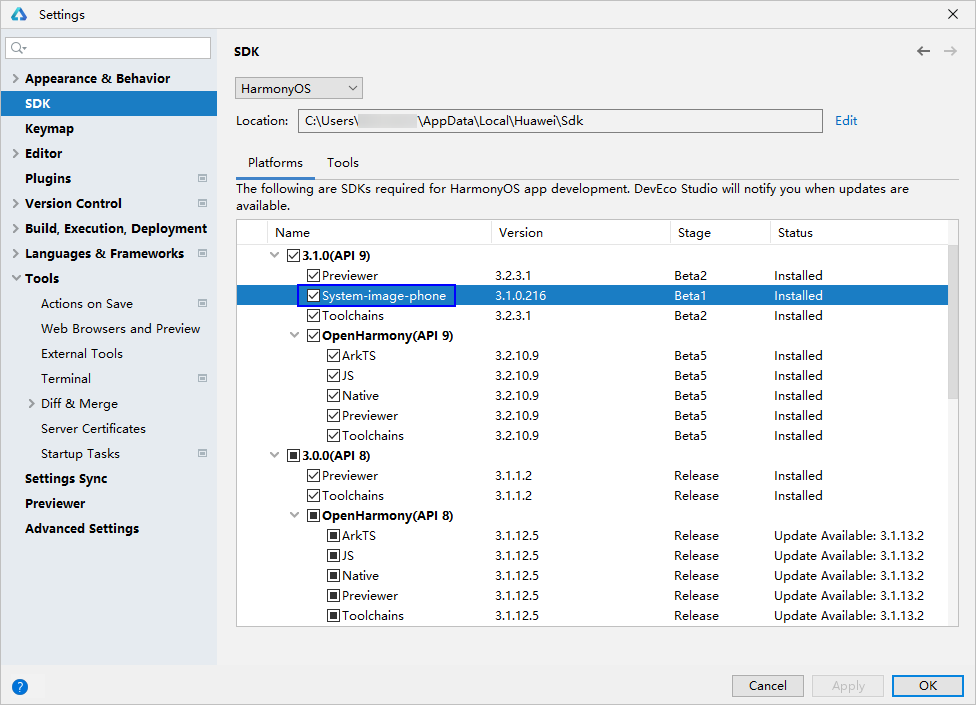Viewport: 976px width, 705px height.
Task: Open Previewer settings page
Action: pos(55,503)
